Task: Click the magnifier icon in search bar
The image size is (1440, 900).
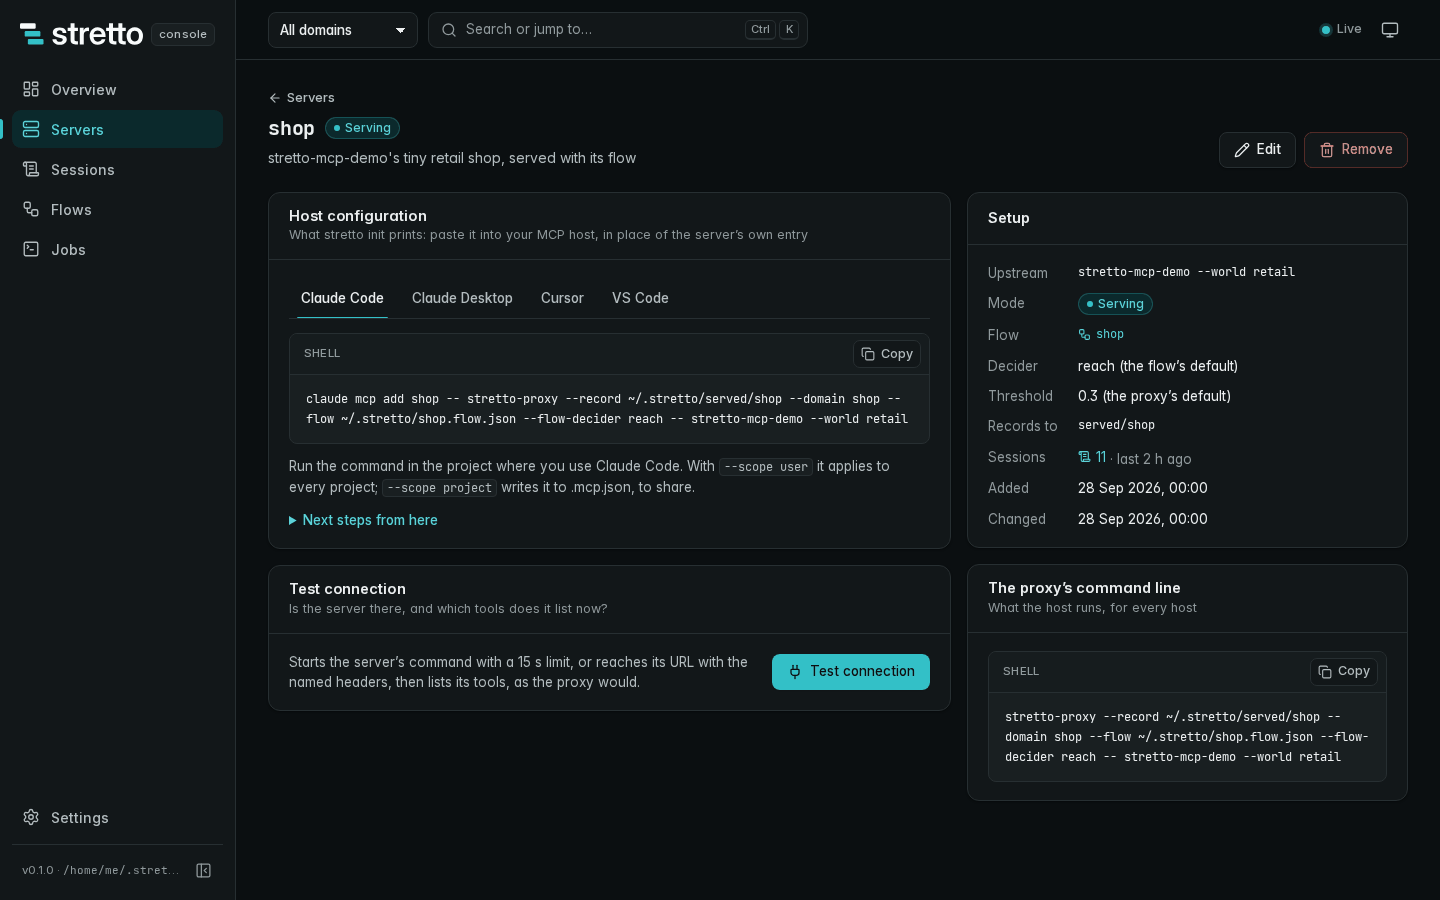Action: click(x=449, y=30)
